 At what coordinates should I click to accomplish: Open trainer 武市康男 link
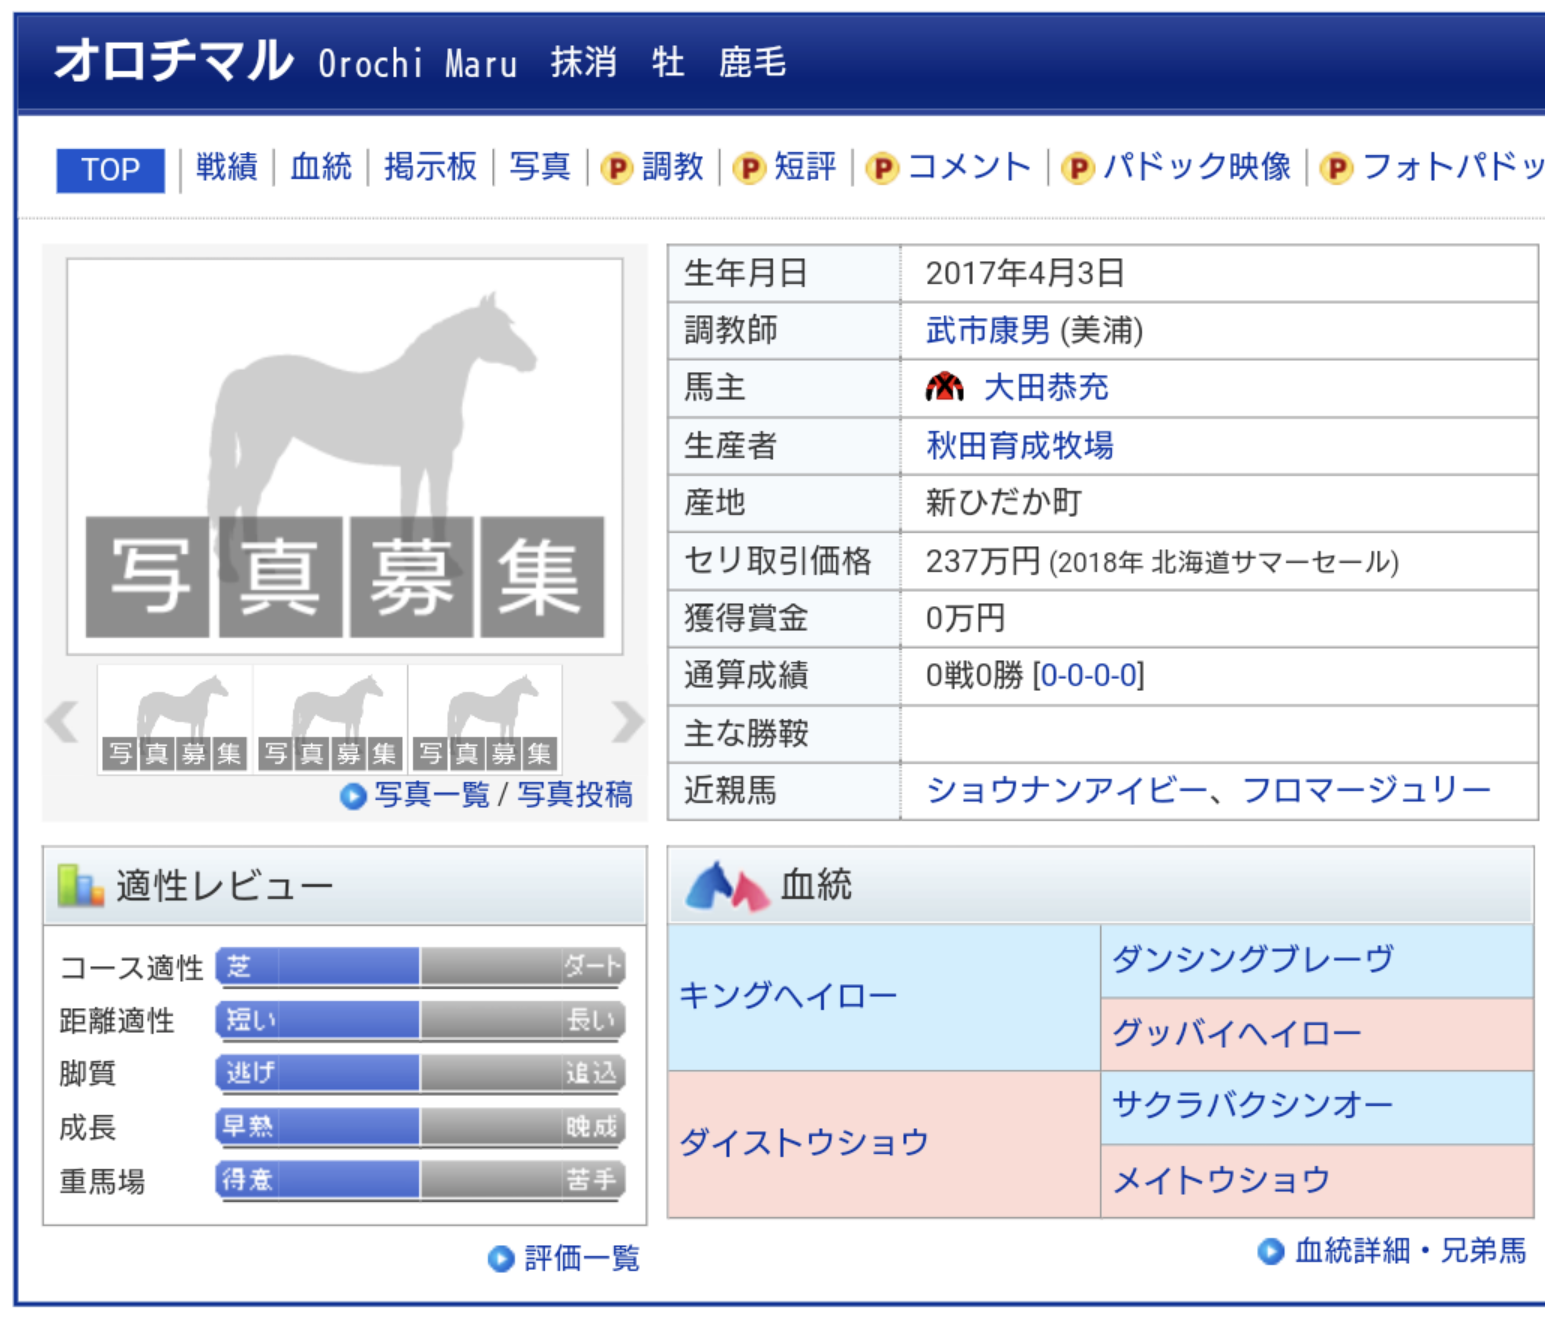click(x=988, y=330)
